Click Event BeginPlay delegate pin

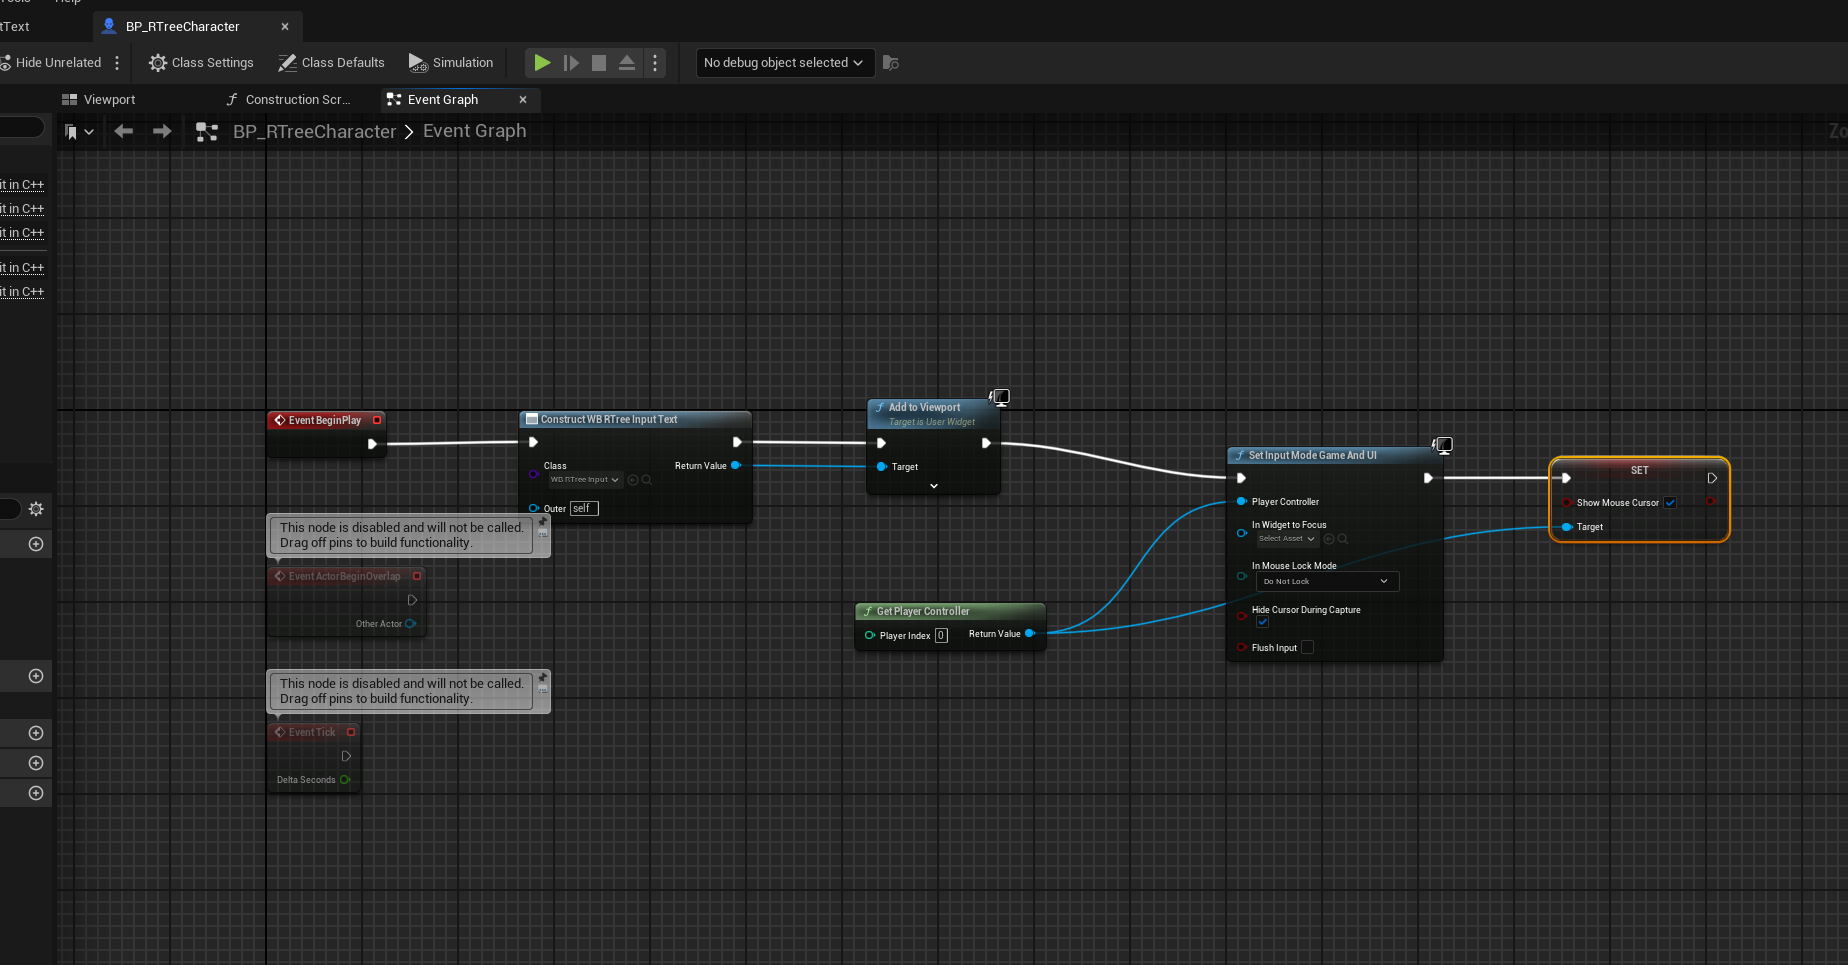pos(377,420)
